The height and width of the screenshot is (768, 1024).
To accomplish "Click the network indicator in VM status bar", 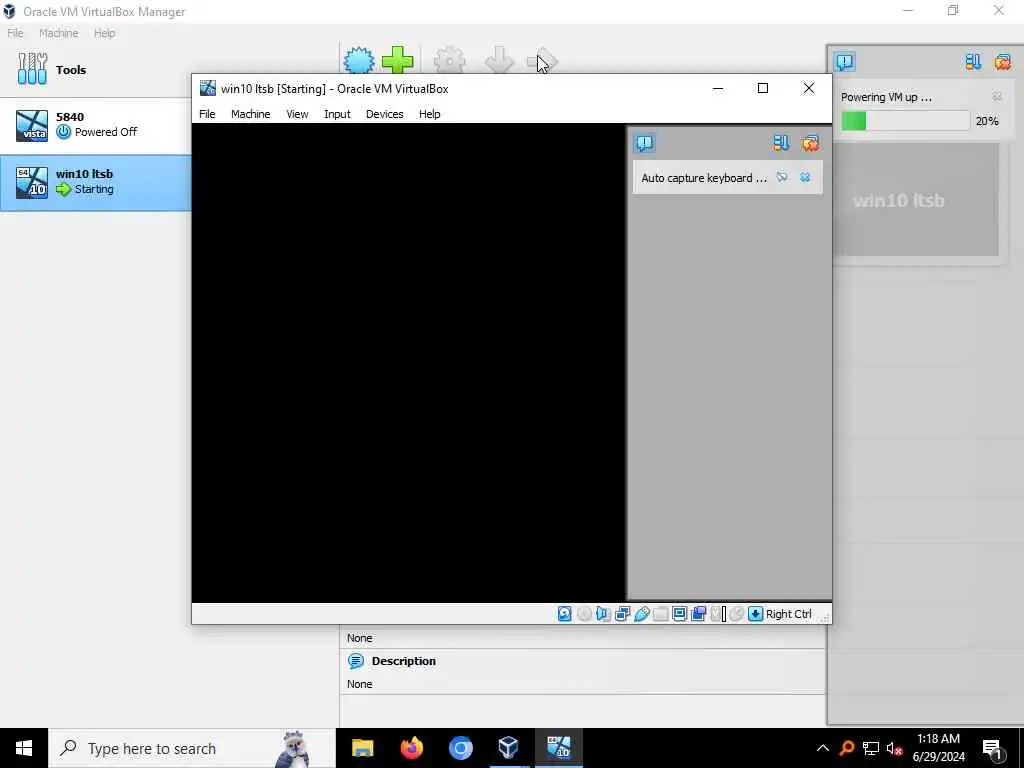I will [622, 614].
